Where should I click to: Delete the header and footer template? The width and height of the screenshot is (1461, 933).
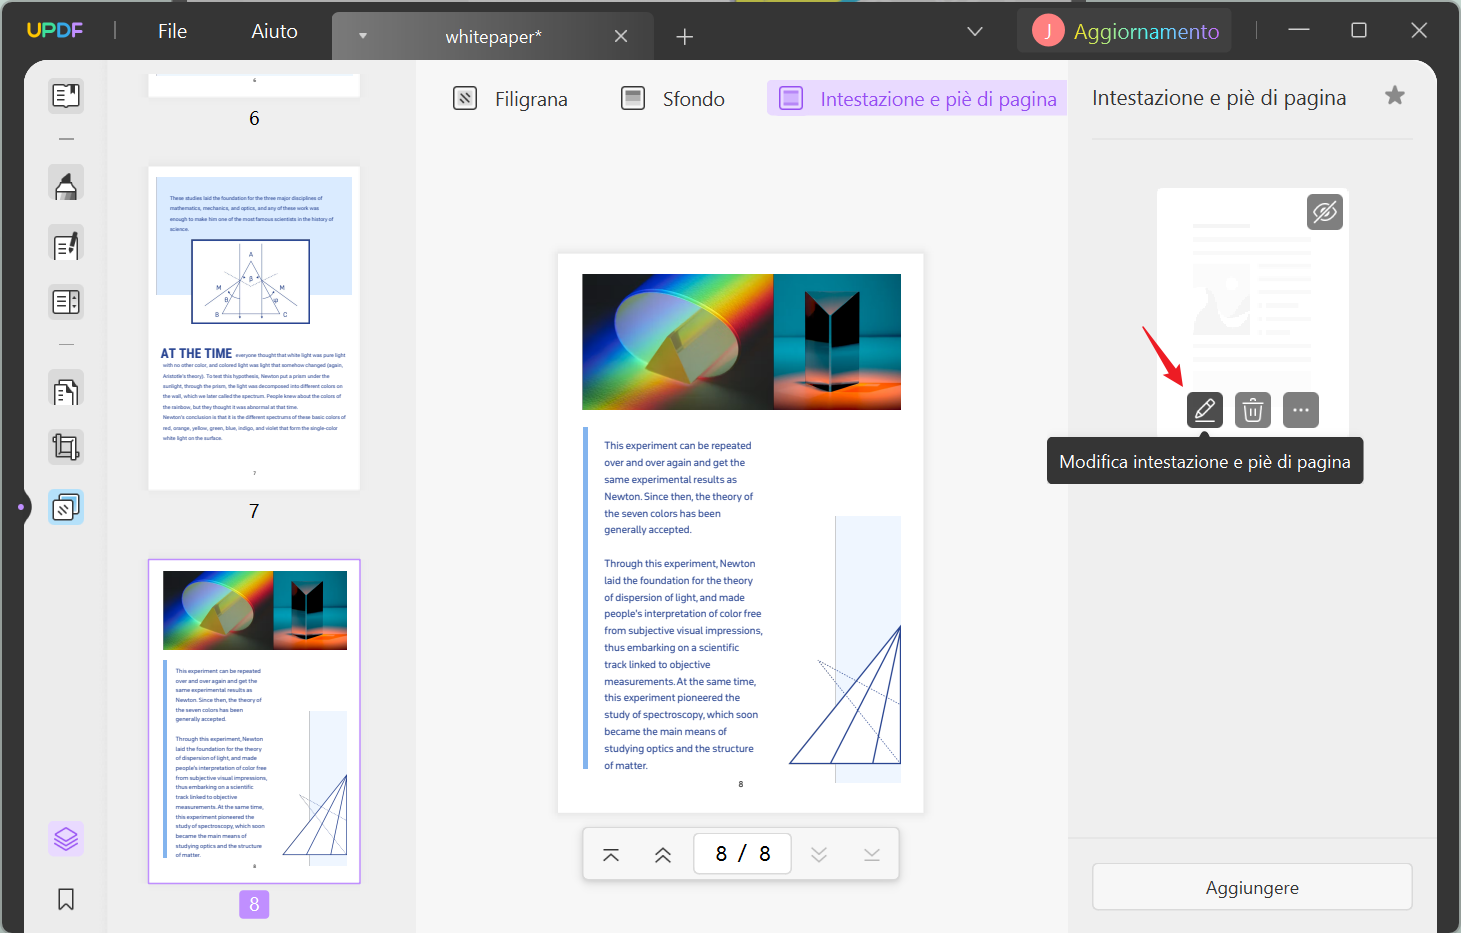pyautogui.click(x=1252, y=410)
